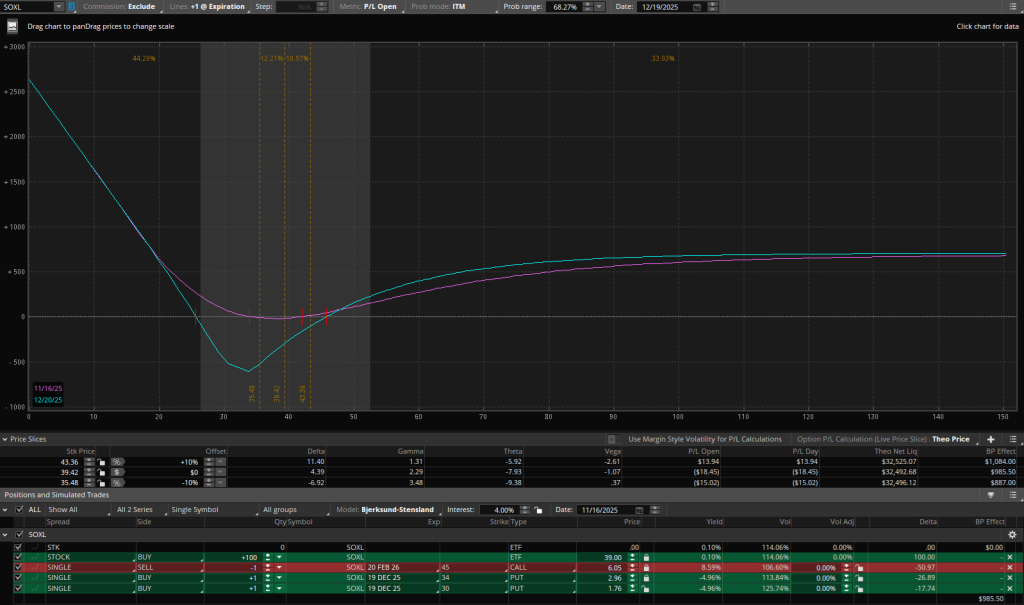This screenshot has width=1024, height=605.
Task: Click the pan chart icon at top left
Action: pos(12,26)
